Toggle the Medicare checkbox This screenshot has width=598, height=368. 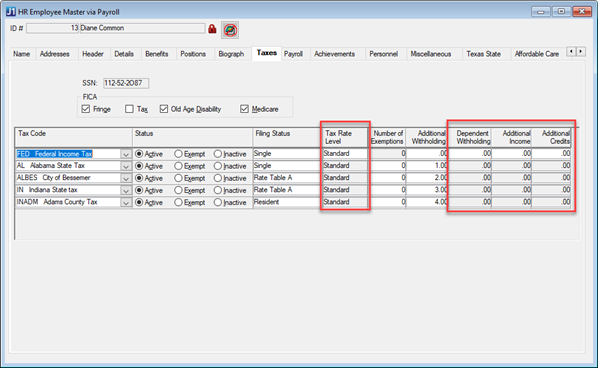click(x=244, y=109)
